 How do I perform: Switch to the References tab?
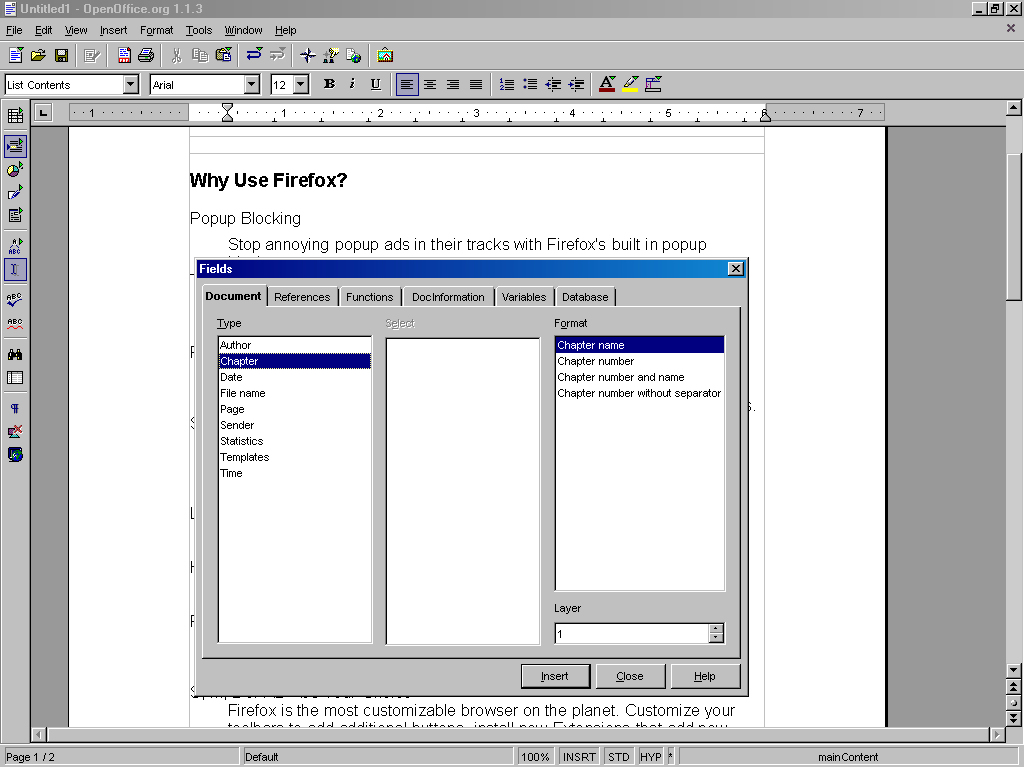click(x=302, y=297)
